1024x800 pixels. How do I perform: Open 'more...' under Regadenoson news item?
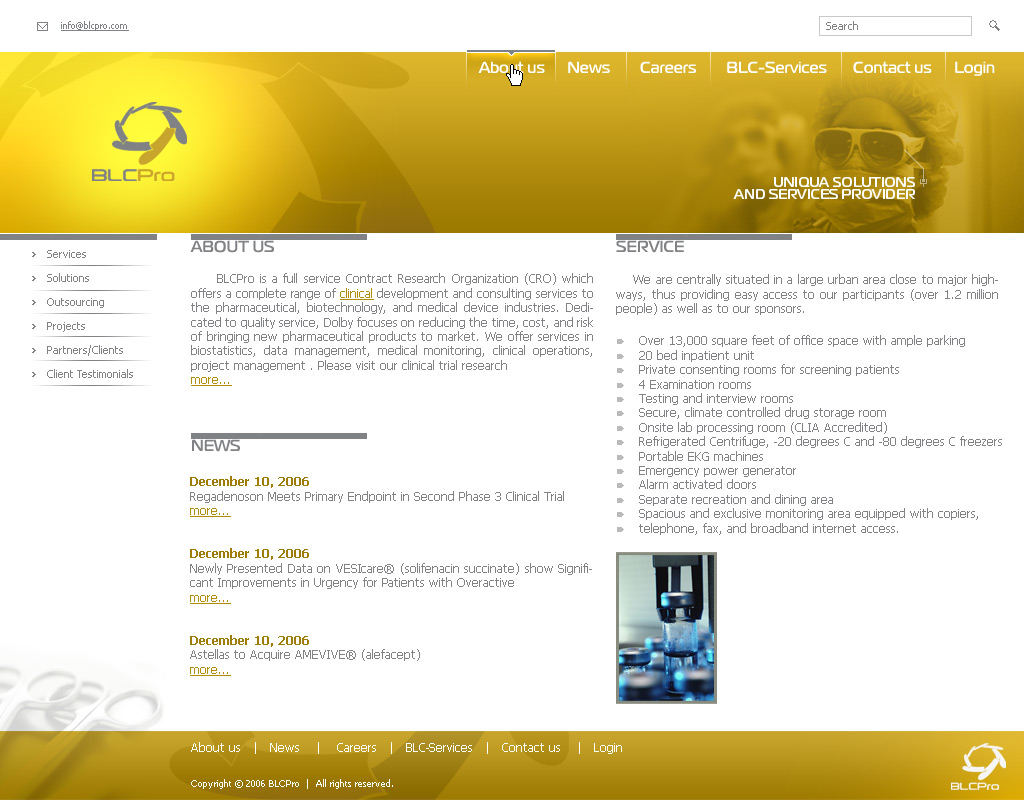coord(210,511)
